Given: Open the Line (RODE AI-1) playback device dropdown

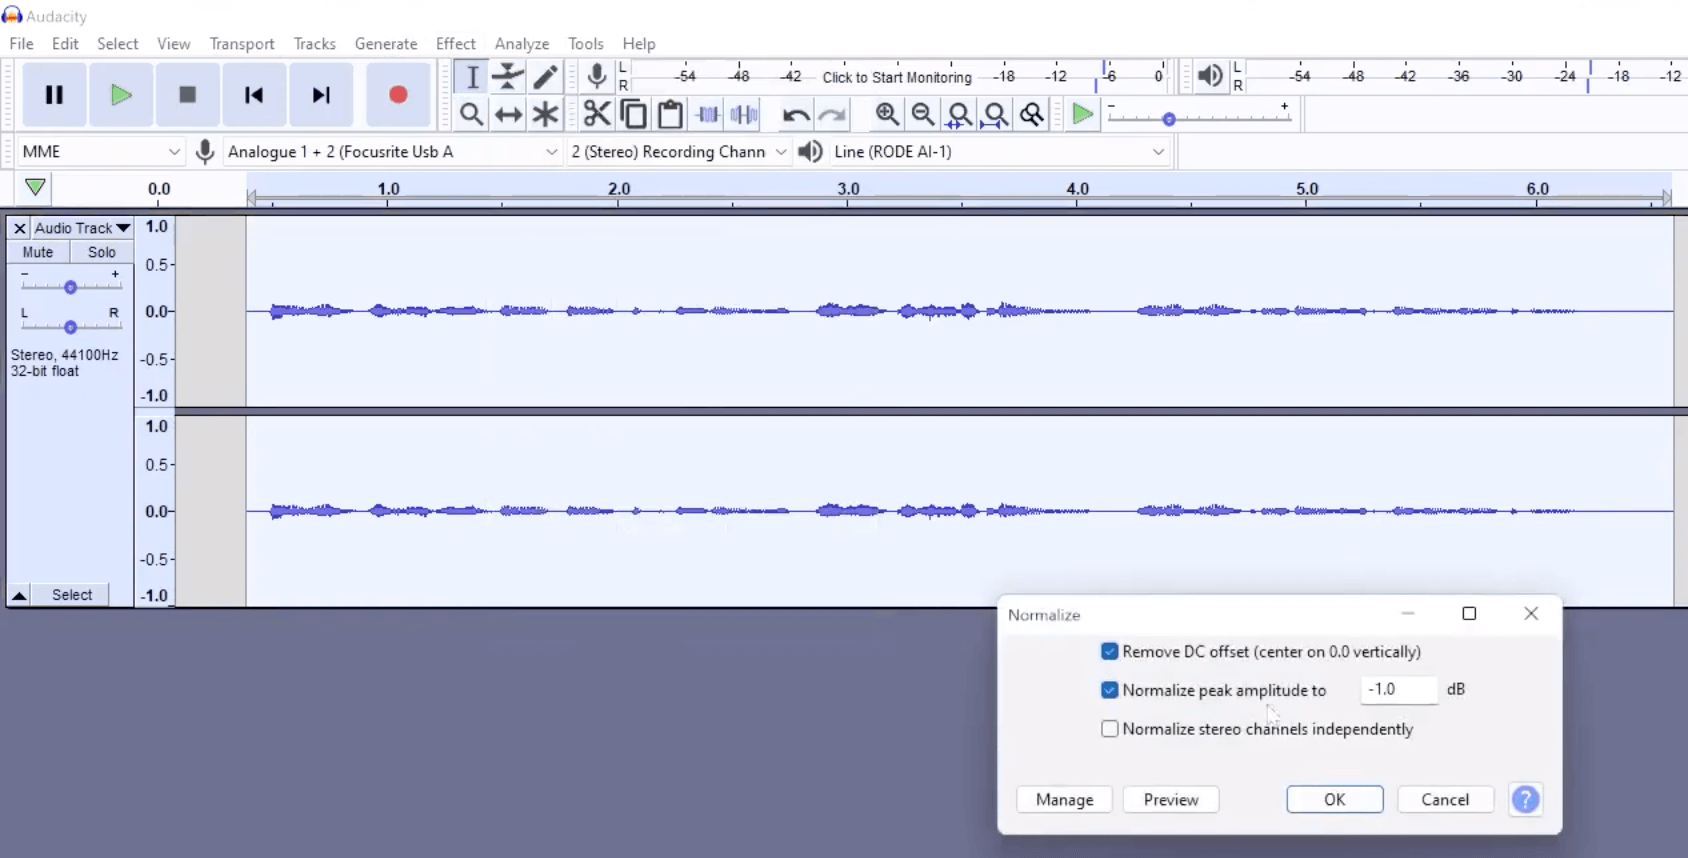Looking at the screenshot, I should pos(1000,152).
